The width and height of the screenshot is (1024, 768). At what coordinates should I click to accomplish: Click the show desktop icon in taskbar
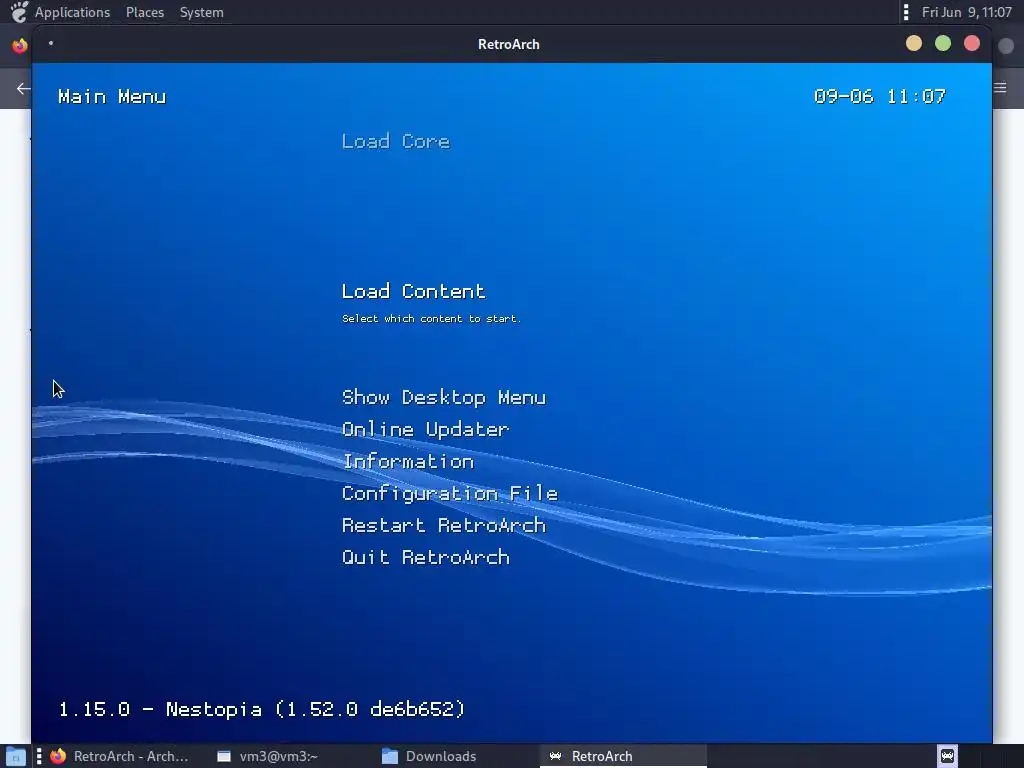click(15, 756)
